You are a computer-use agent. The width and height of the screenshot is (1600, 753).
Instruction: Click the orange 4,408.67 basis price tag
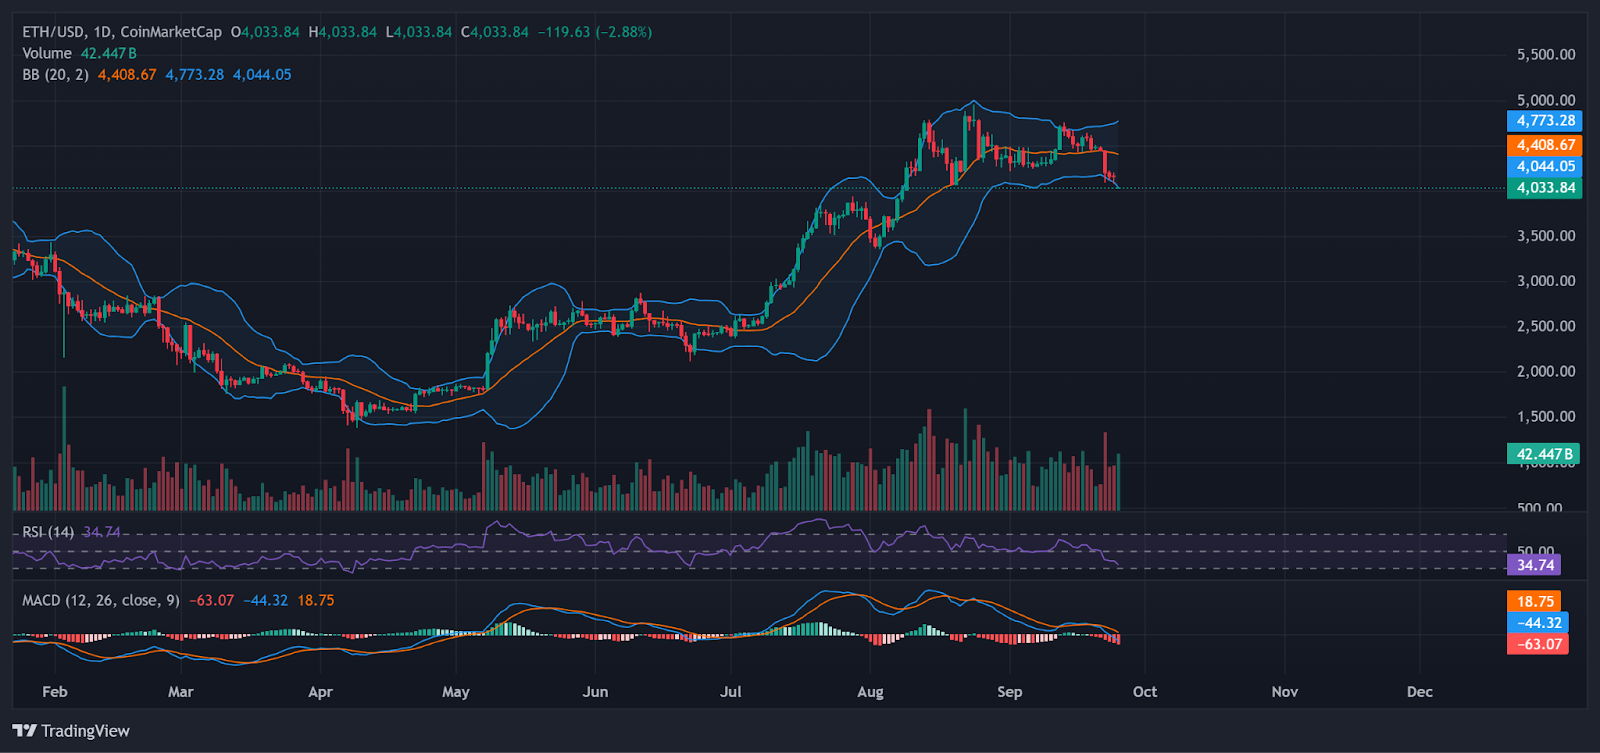coord(1545,145)
